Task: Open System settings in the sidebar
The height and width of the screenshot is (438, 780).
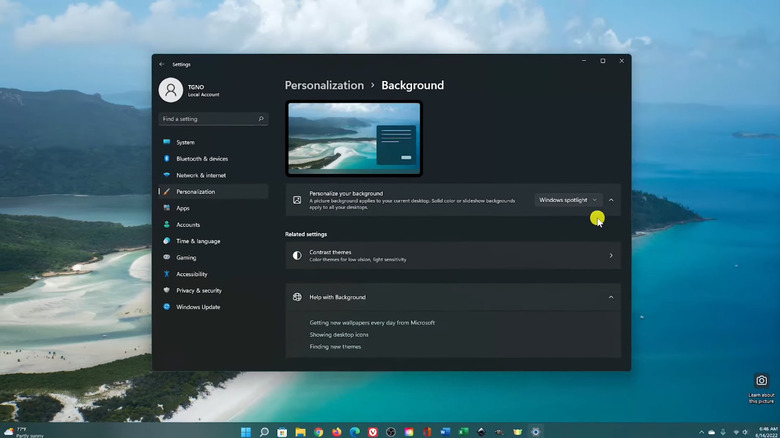Action: pyautogui.click(x=185, y=142)
